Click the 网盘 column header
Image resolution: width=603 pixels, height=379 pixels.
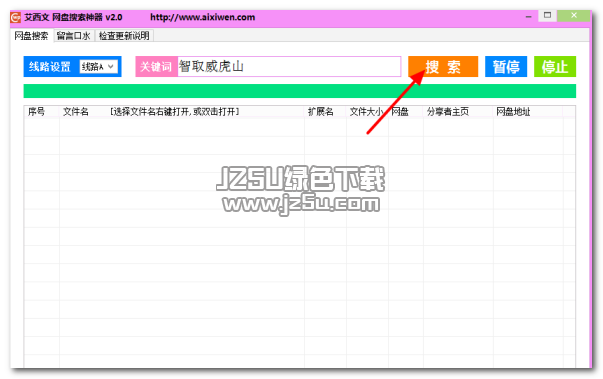[x=405, y=111]
